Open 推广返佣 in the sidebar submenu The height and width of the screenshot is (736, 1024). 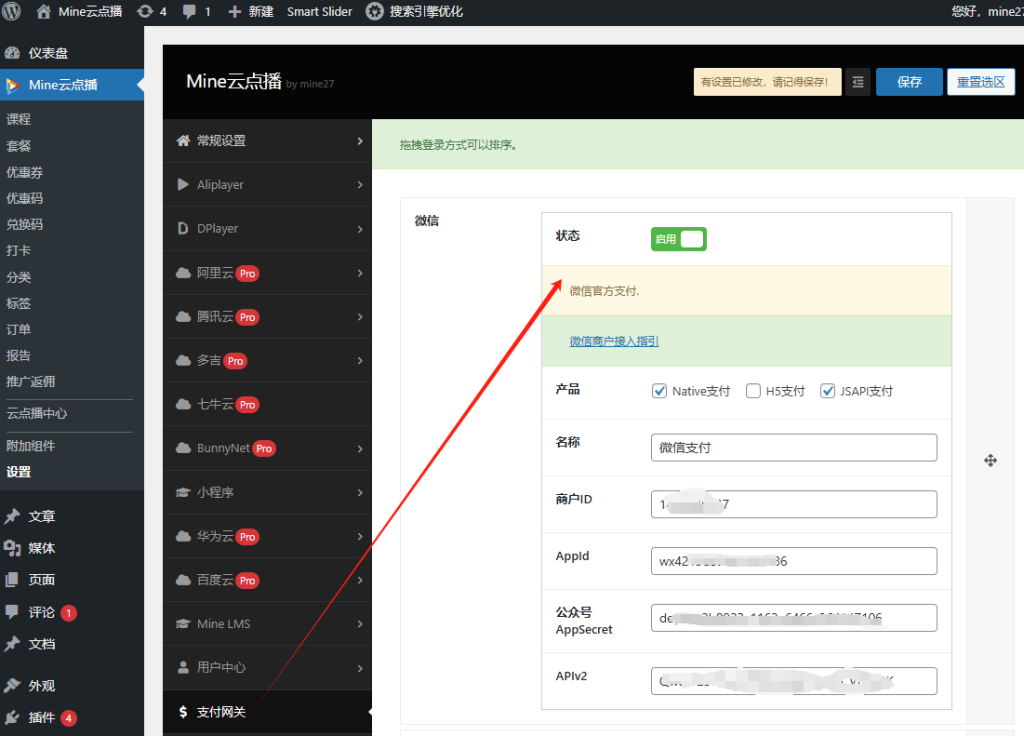click(31, 381)
